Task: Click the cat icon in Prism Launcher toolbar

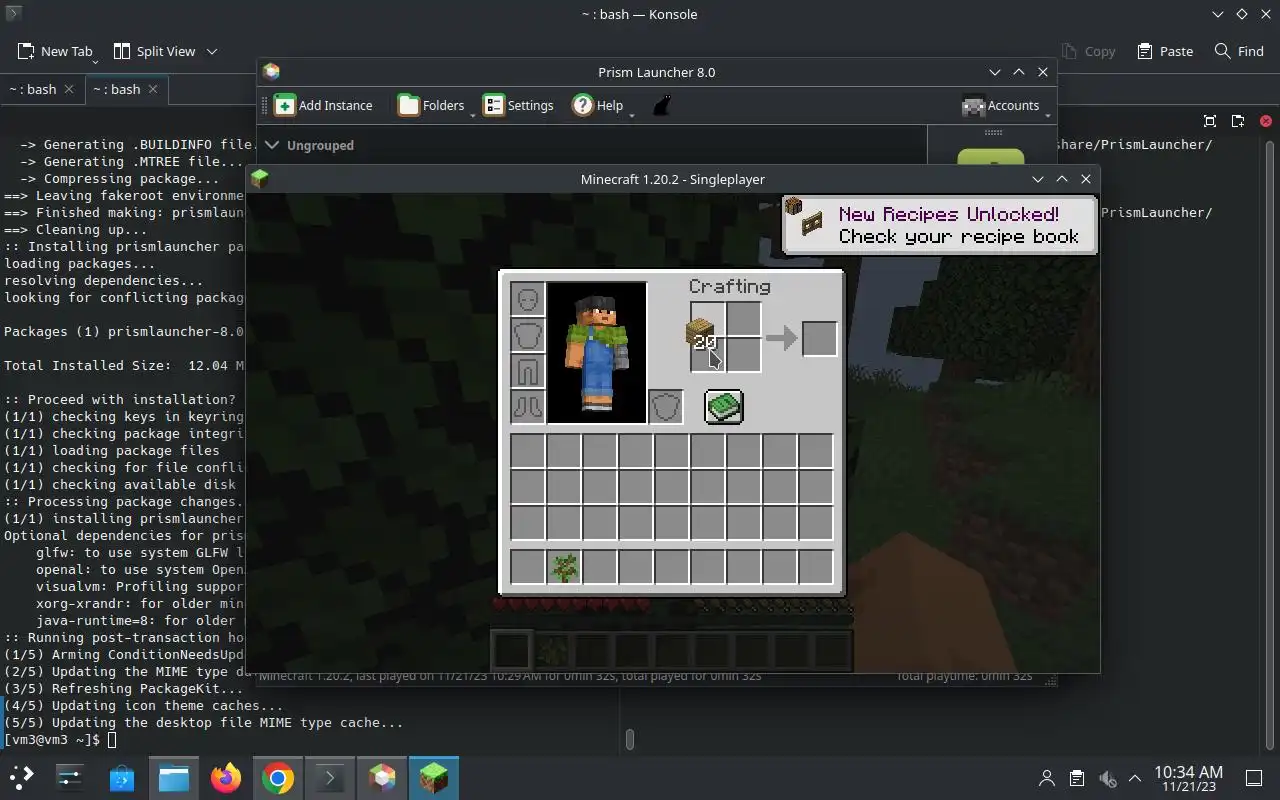Action: [661, 105]
